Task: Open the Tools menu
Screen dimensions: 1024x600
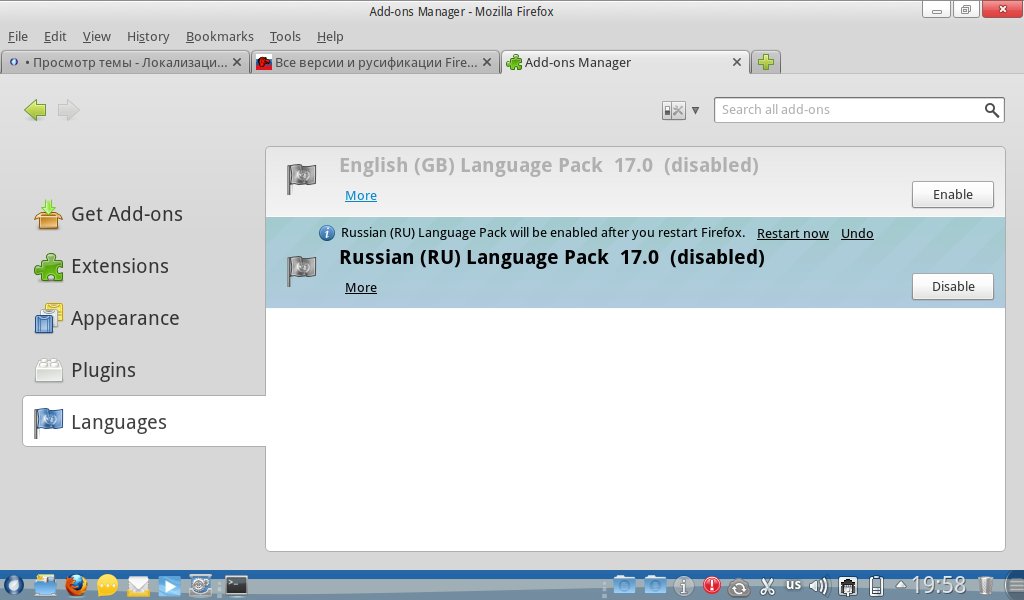Action: 285,37
